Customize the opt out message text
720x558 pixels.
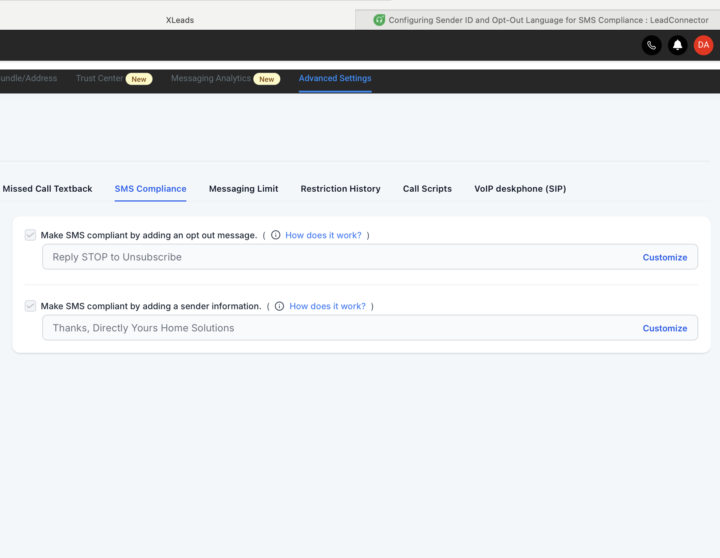click(664, 257)
